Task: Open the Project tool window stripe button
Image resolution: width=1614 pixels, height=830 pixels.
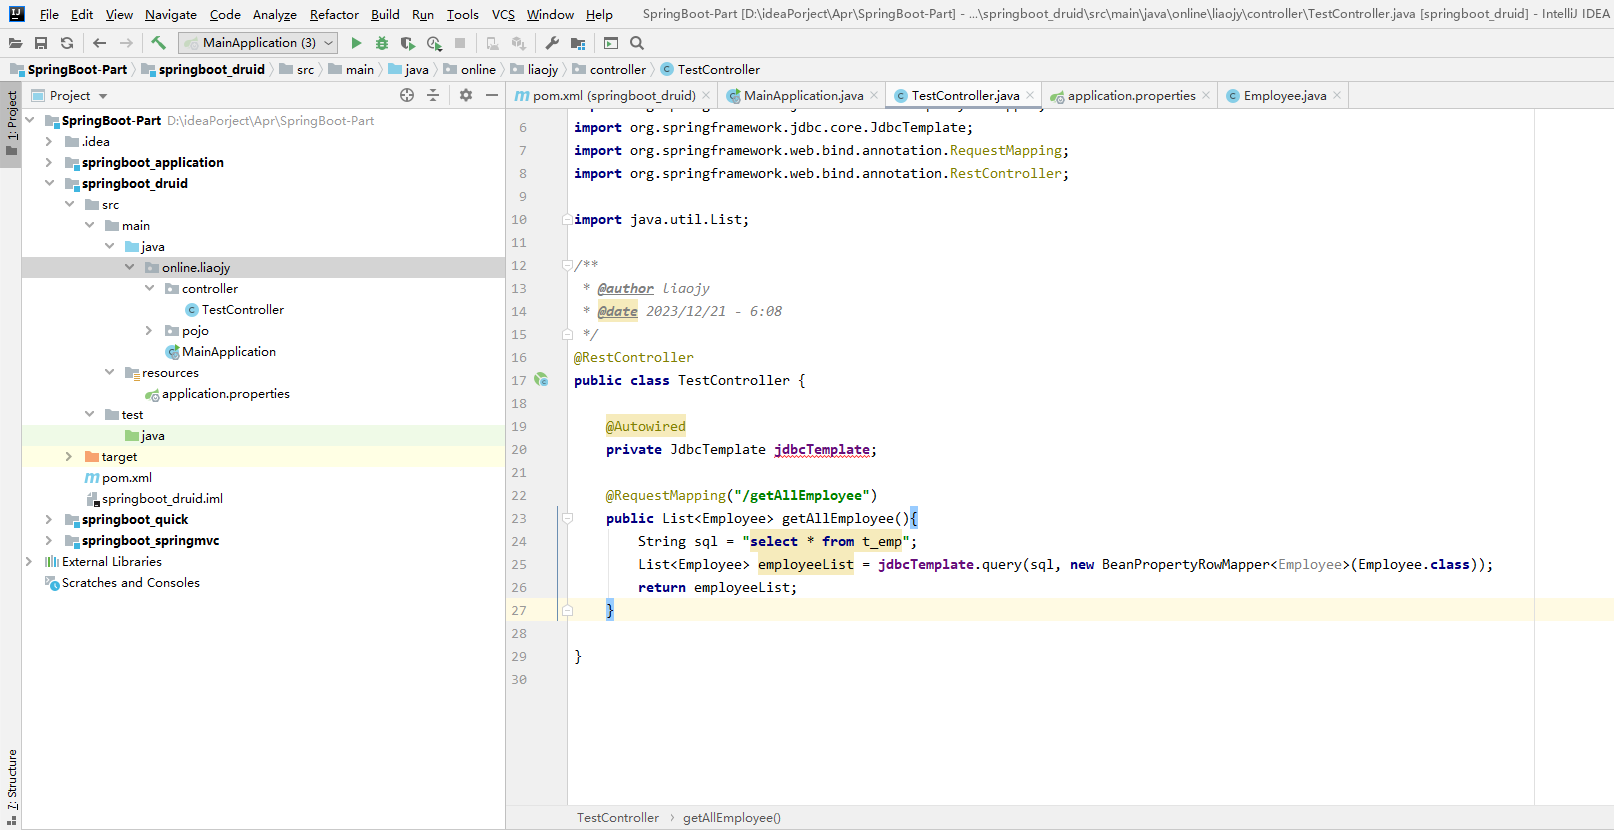Action: pyautogui.click(x=11, y=124)
